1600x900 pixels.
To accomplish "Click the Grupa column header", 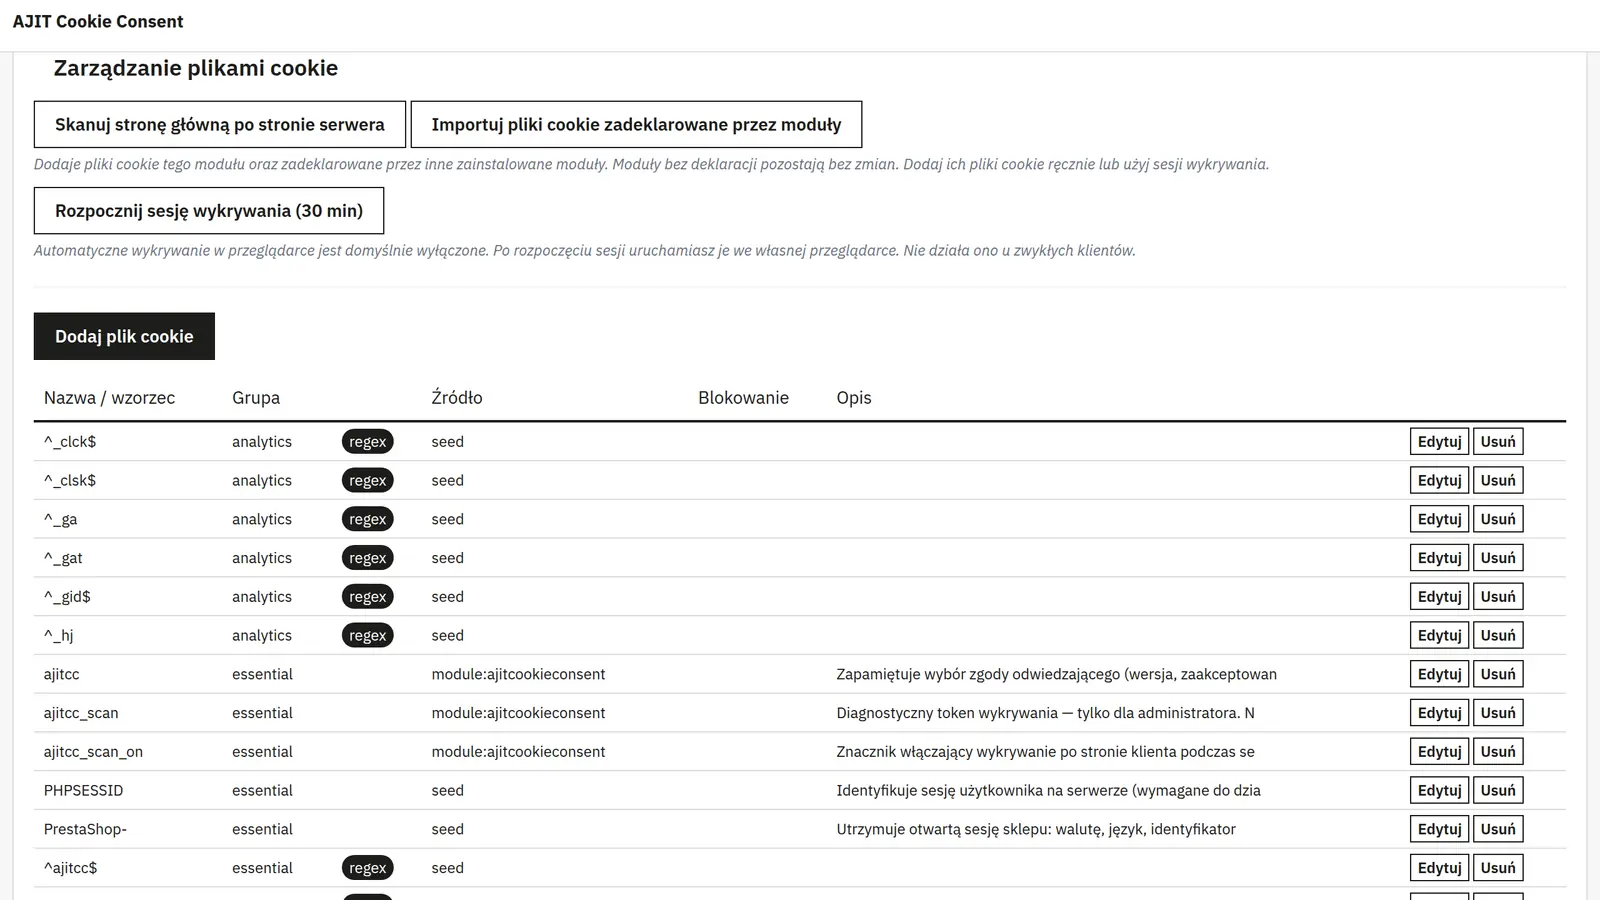I will pos(256,398).
